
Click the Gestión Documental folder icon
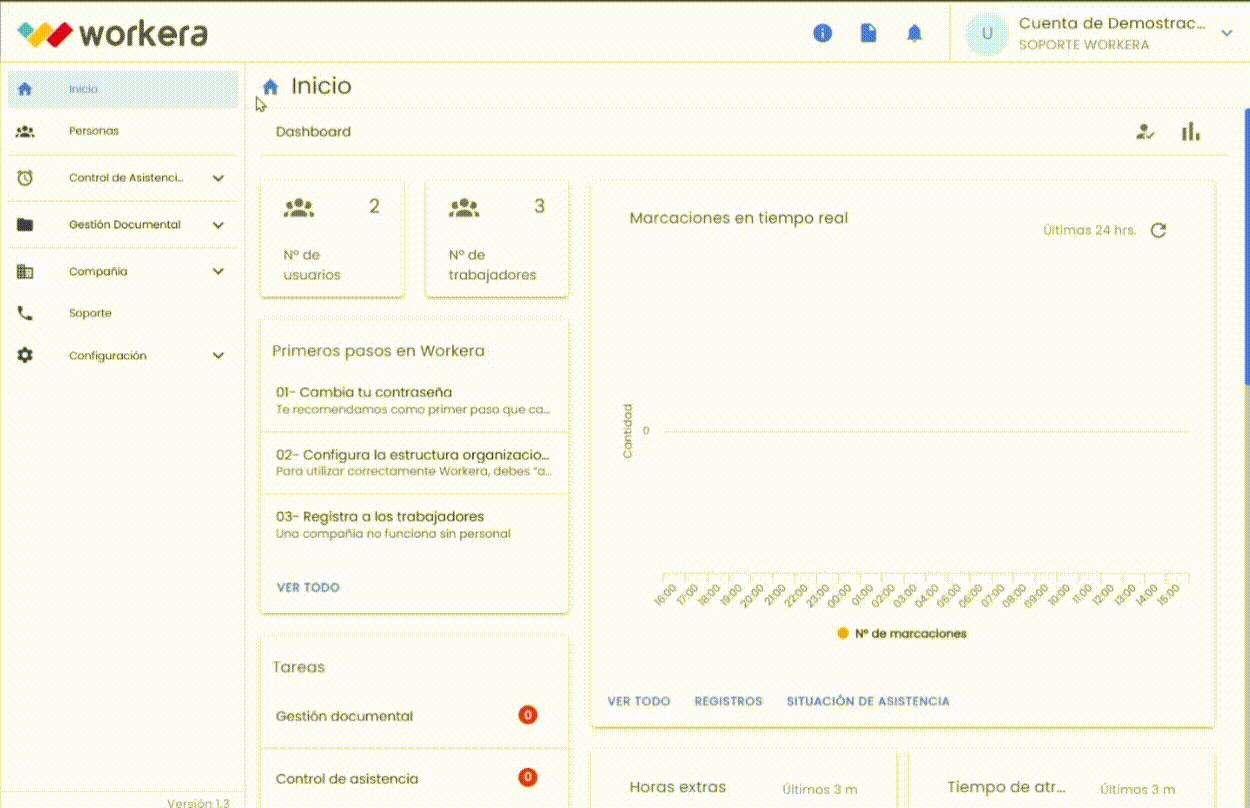pyautogui.click(x=25, y=225)
